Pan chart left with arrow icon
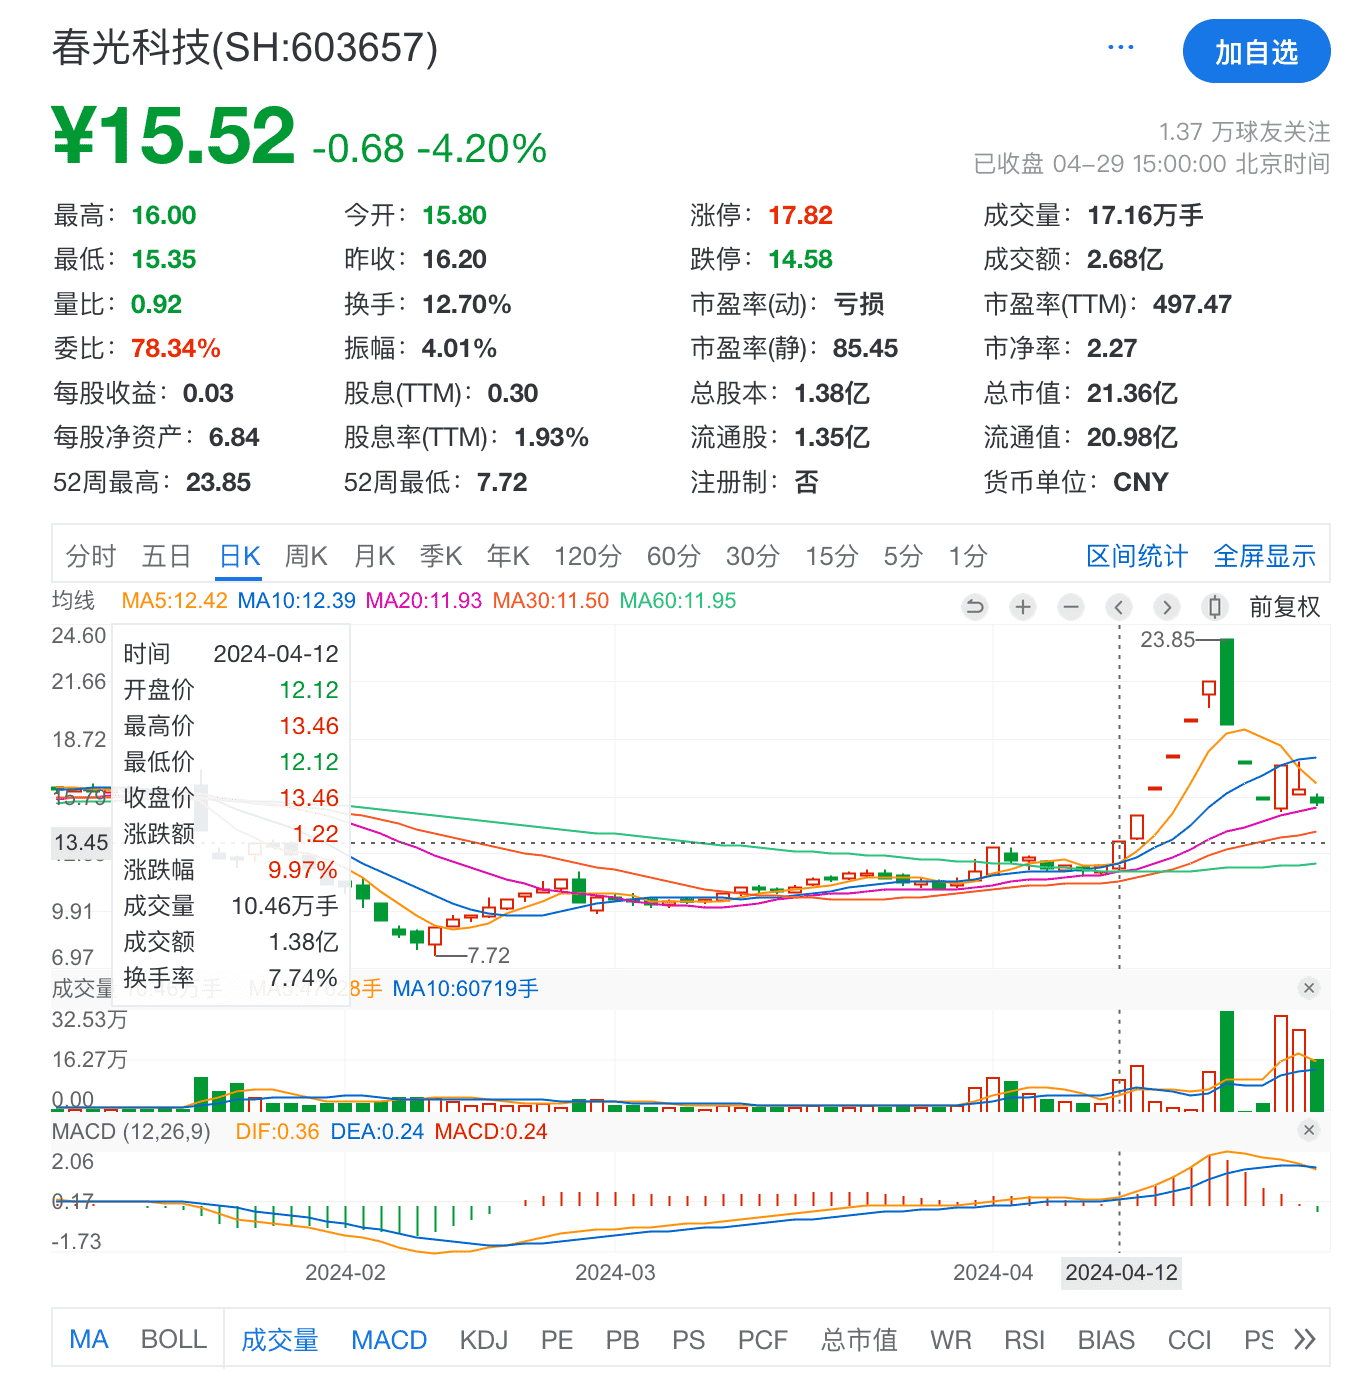Image resolution: width=1368 pixels, height=1394 pixels. (1119, 607)
